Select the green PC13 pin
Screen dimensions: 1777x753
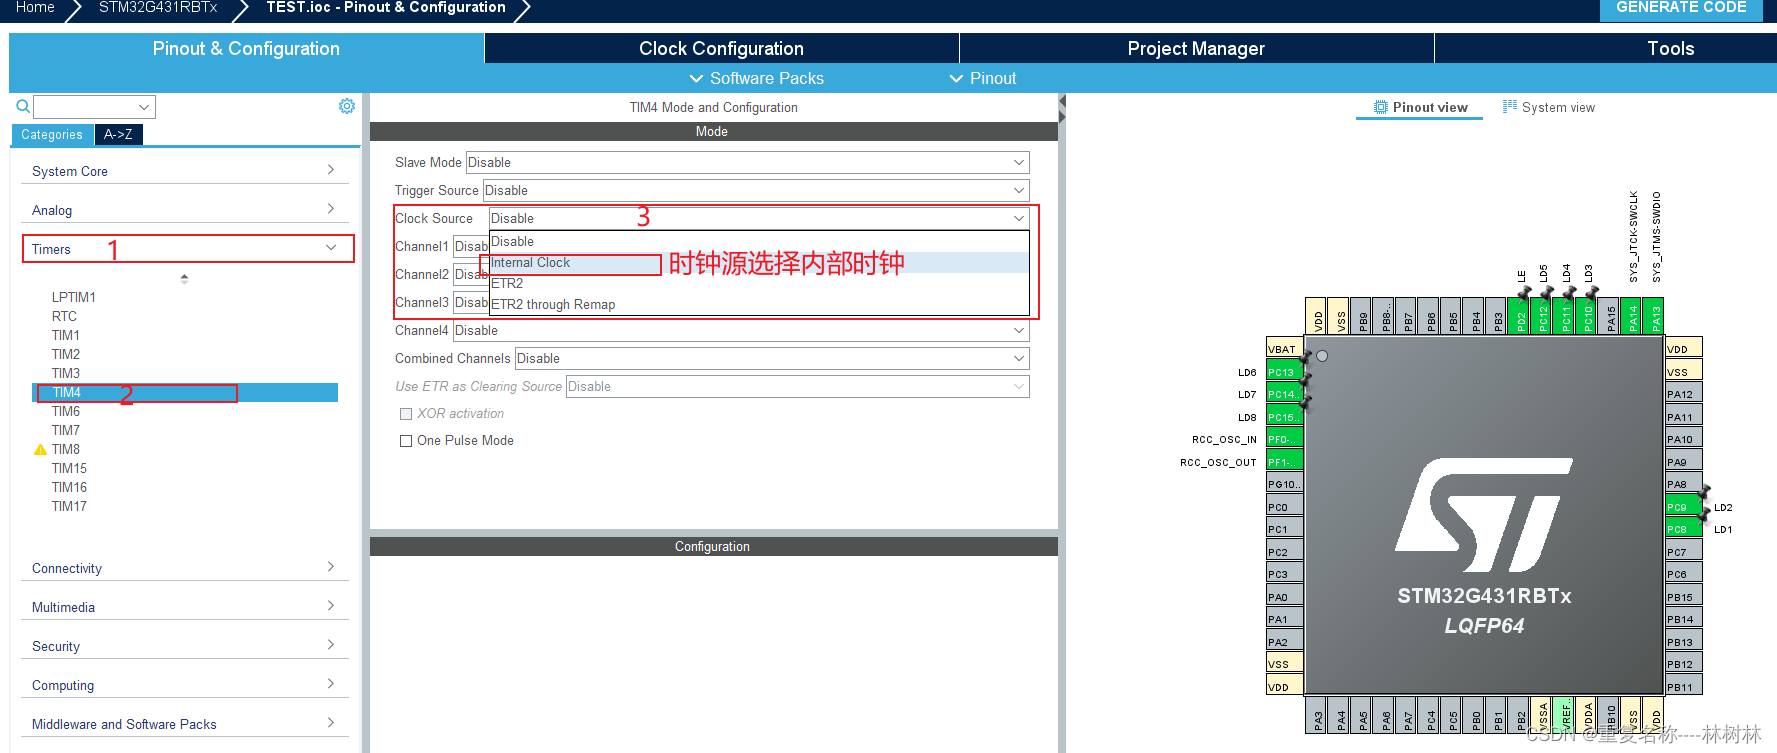coord(1284,372)
